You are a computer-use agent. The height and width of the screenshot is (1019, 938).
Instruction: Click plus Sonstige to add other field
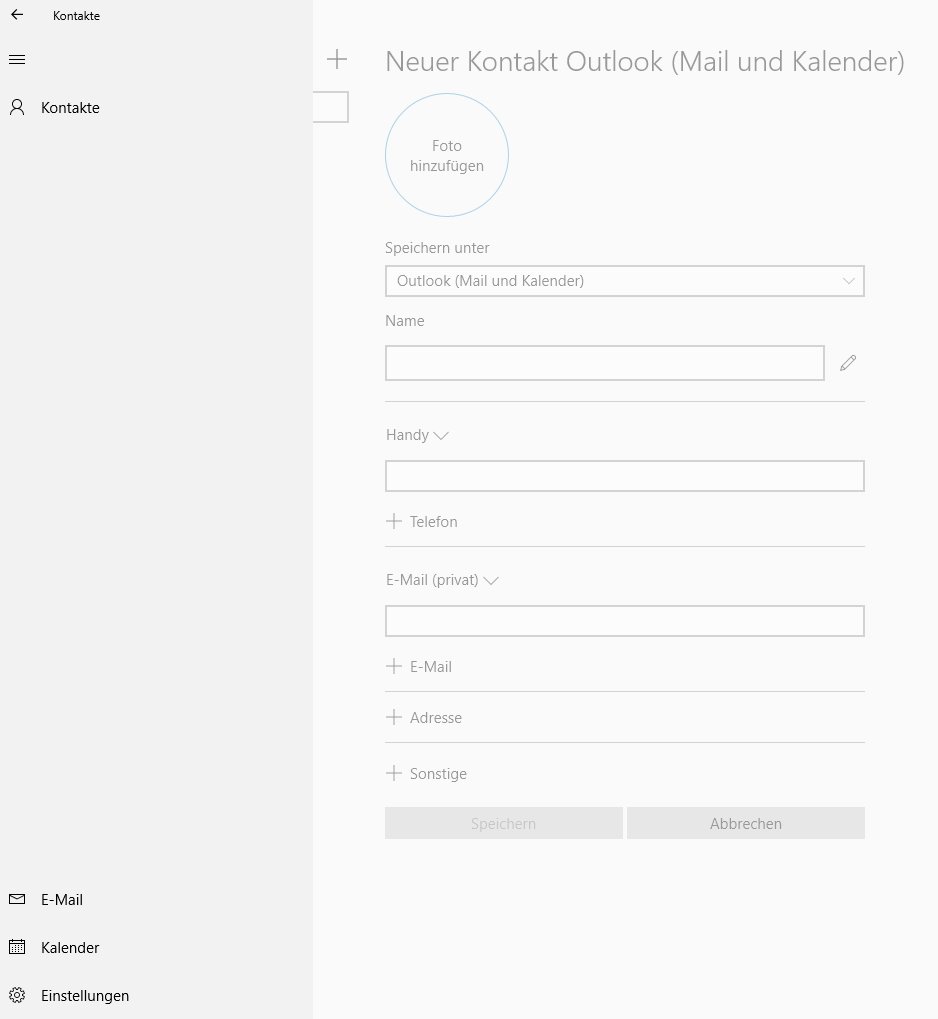(426, 773)
